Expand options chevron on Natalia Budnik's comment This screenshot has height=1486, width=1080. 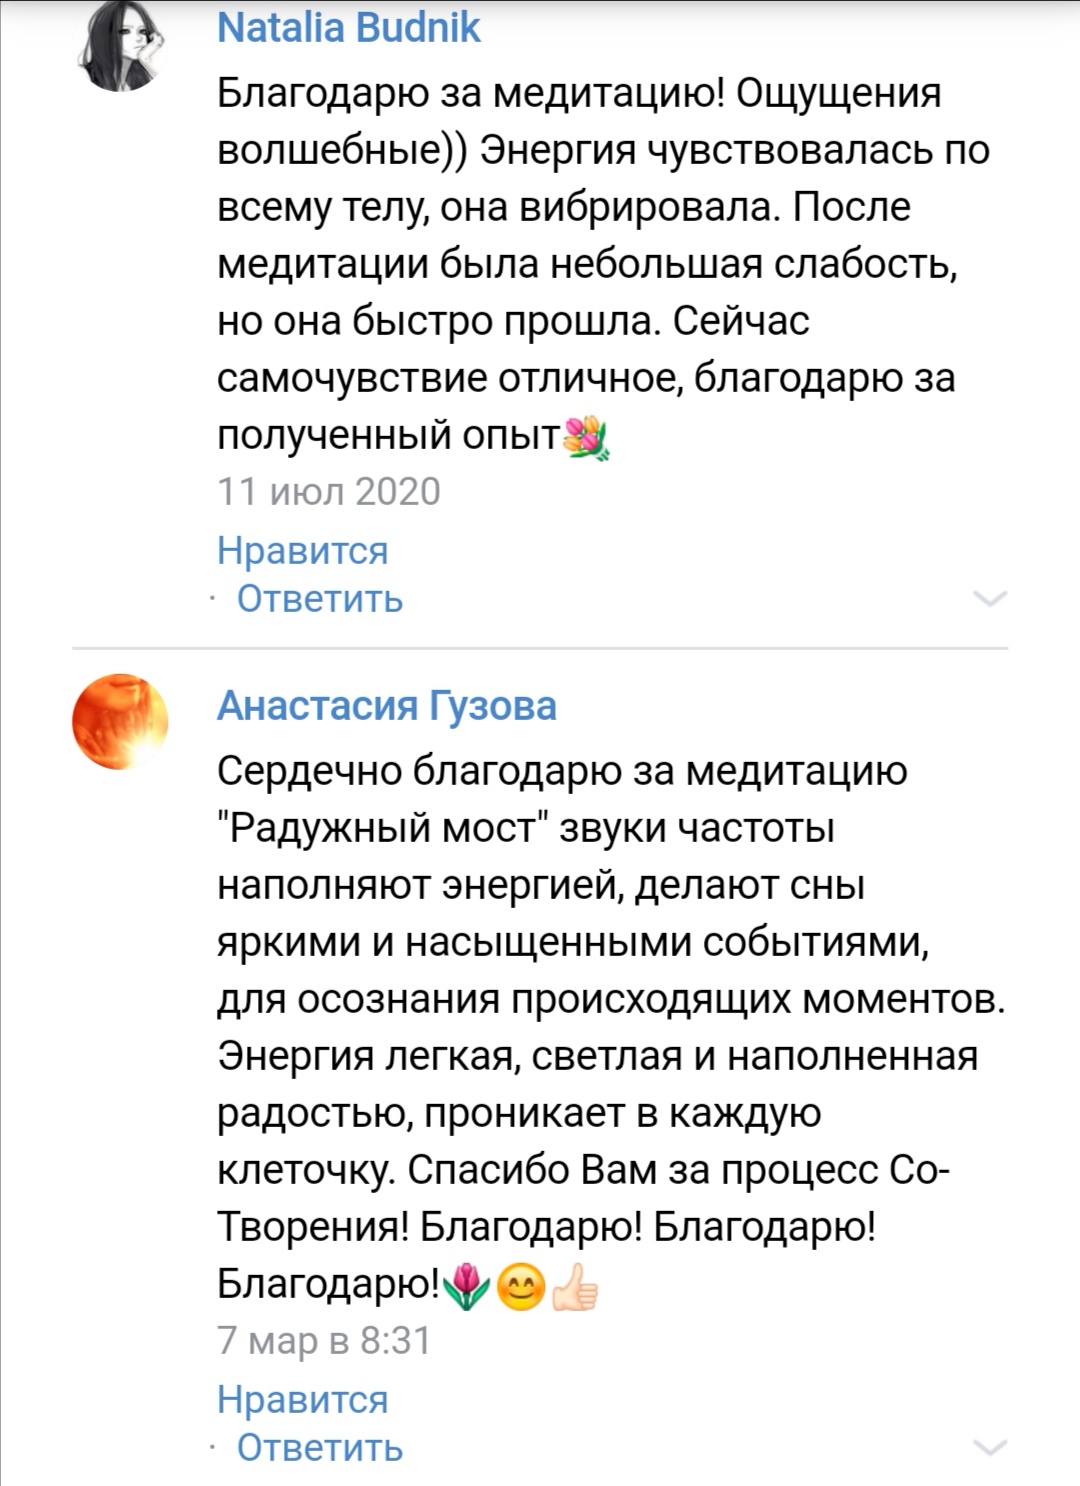coord(989,599)
